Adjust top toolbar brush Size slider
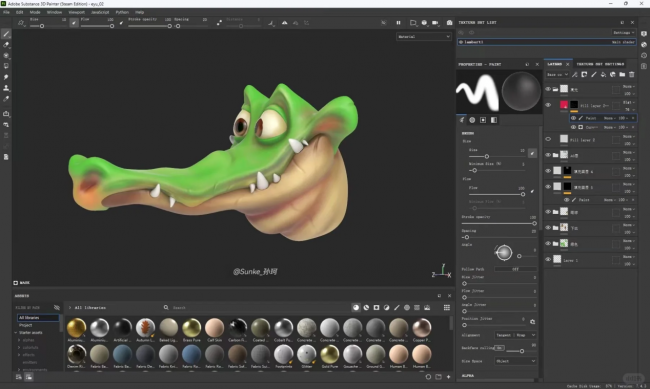The image size is (650, 389). 48,26
